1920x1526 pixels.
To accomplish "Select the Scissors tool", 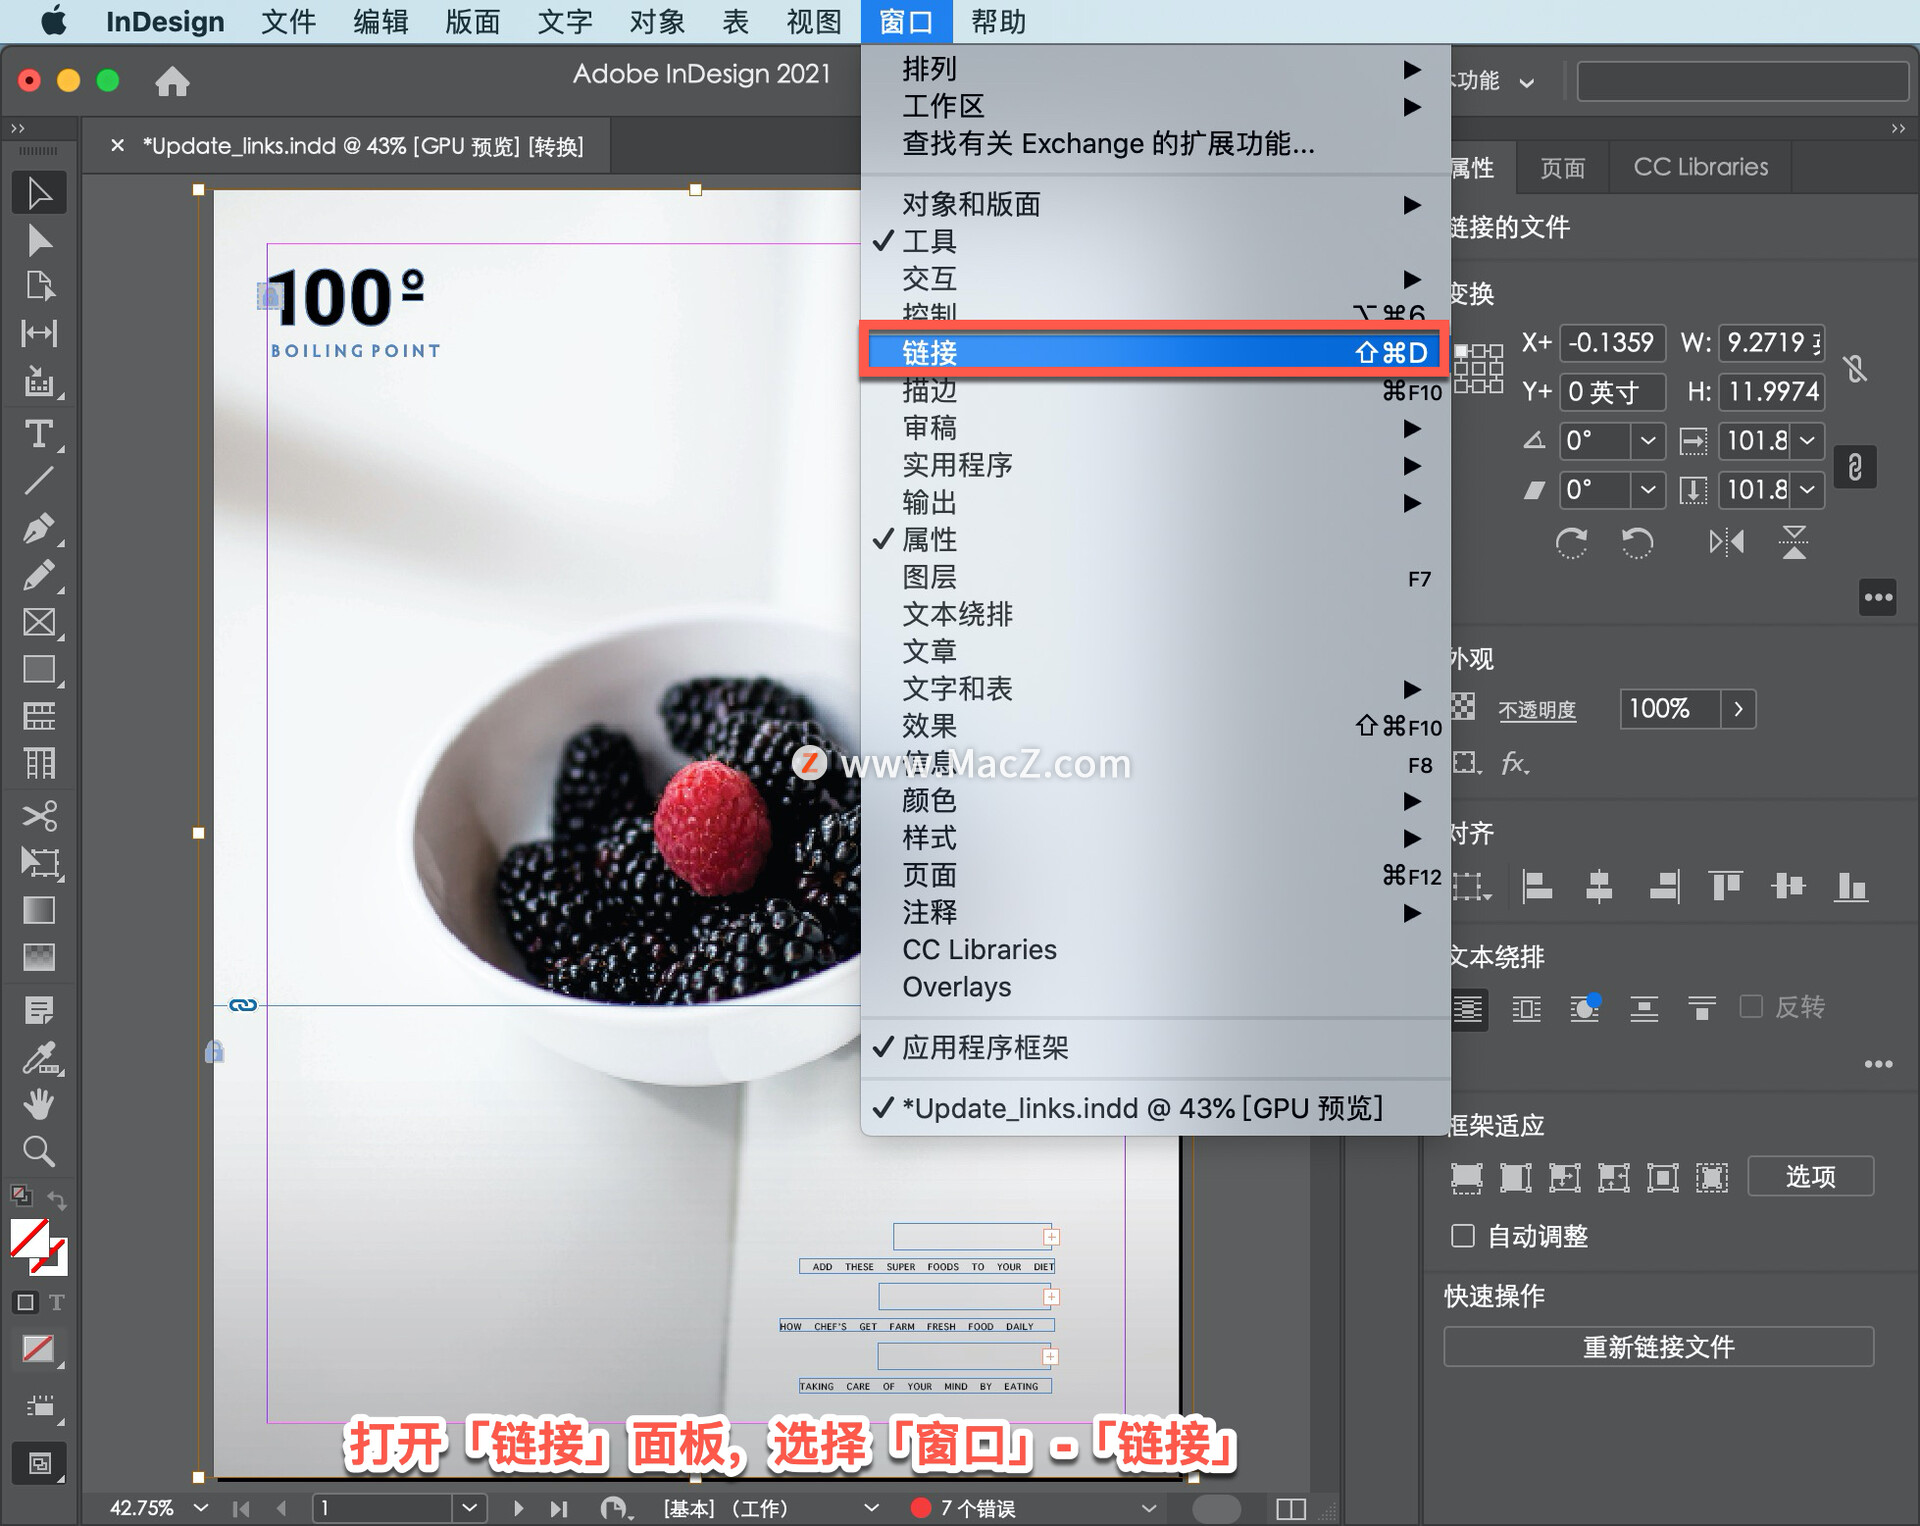I will [x=39, y=816].
